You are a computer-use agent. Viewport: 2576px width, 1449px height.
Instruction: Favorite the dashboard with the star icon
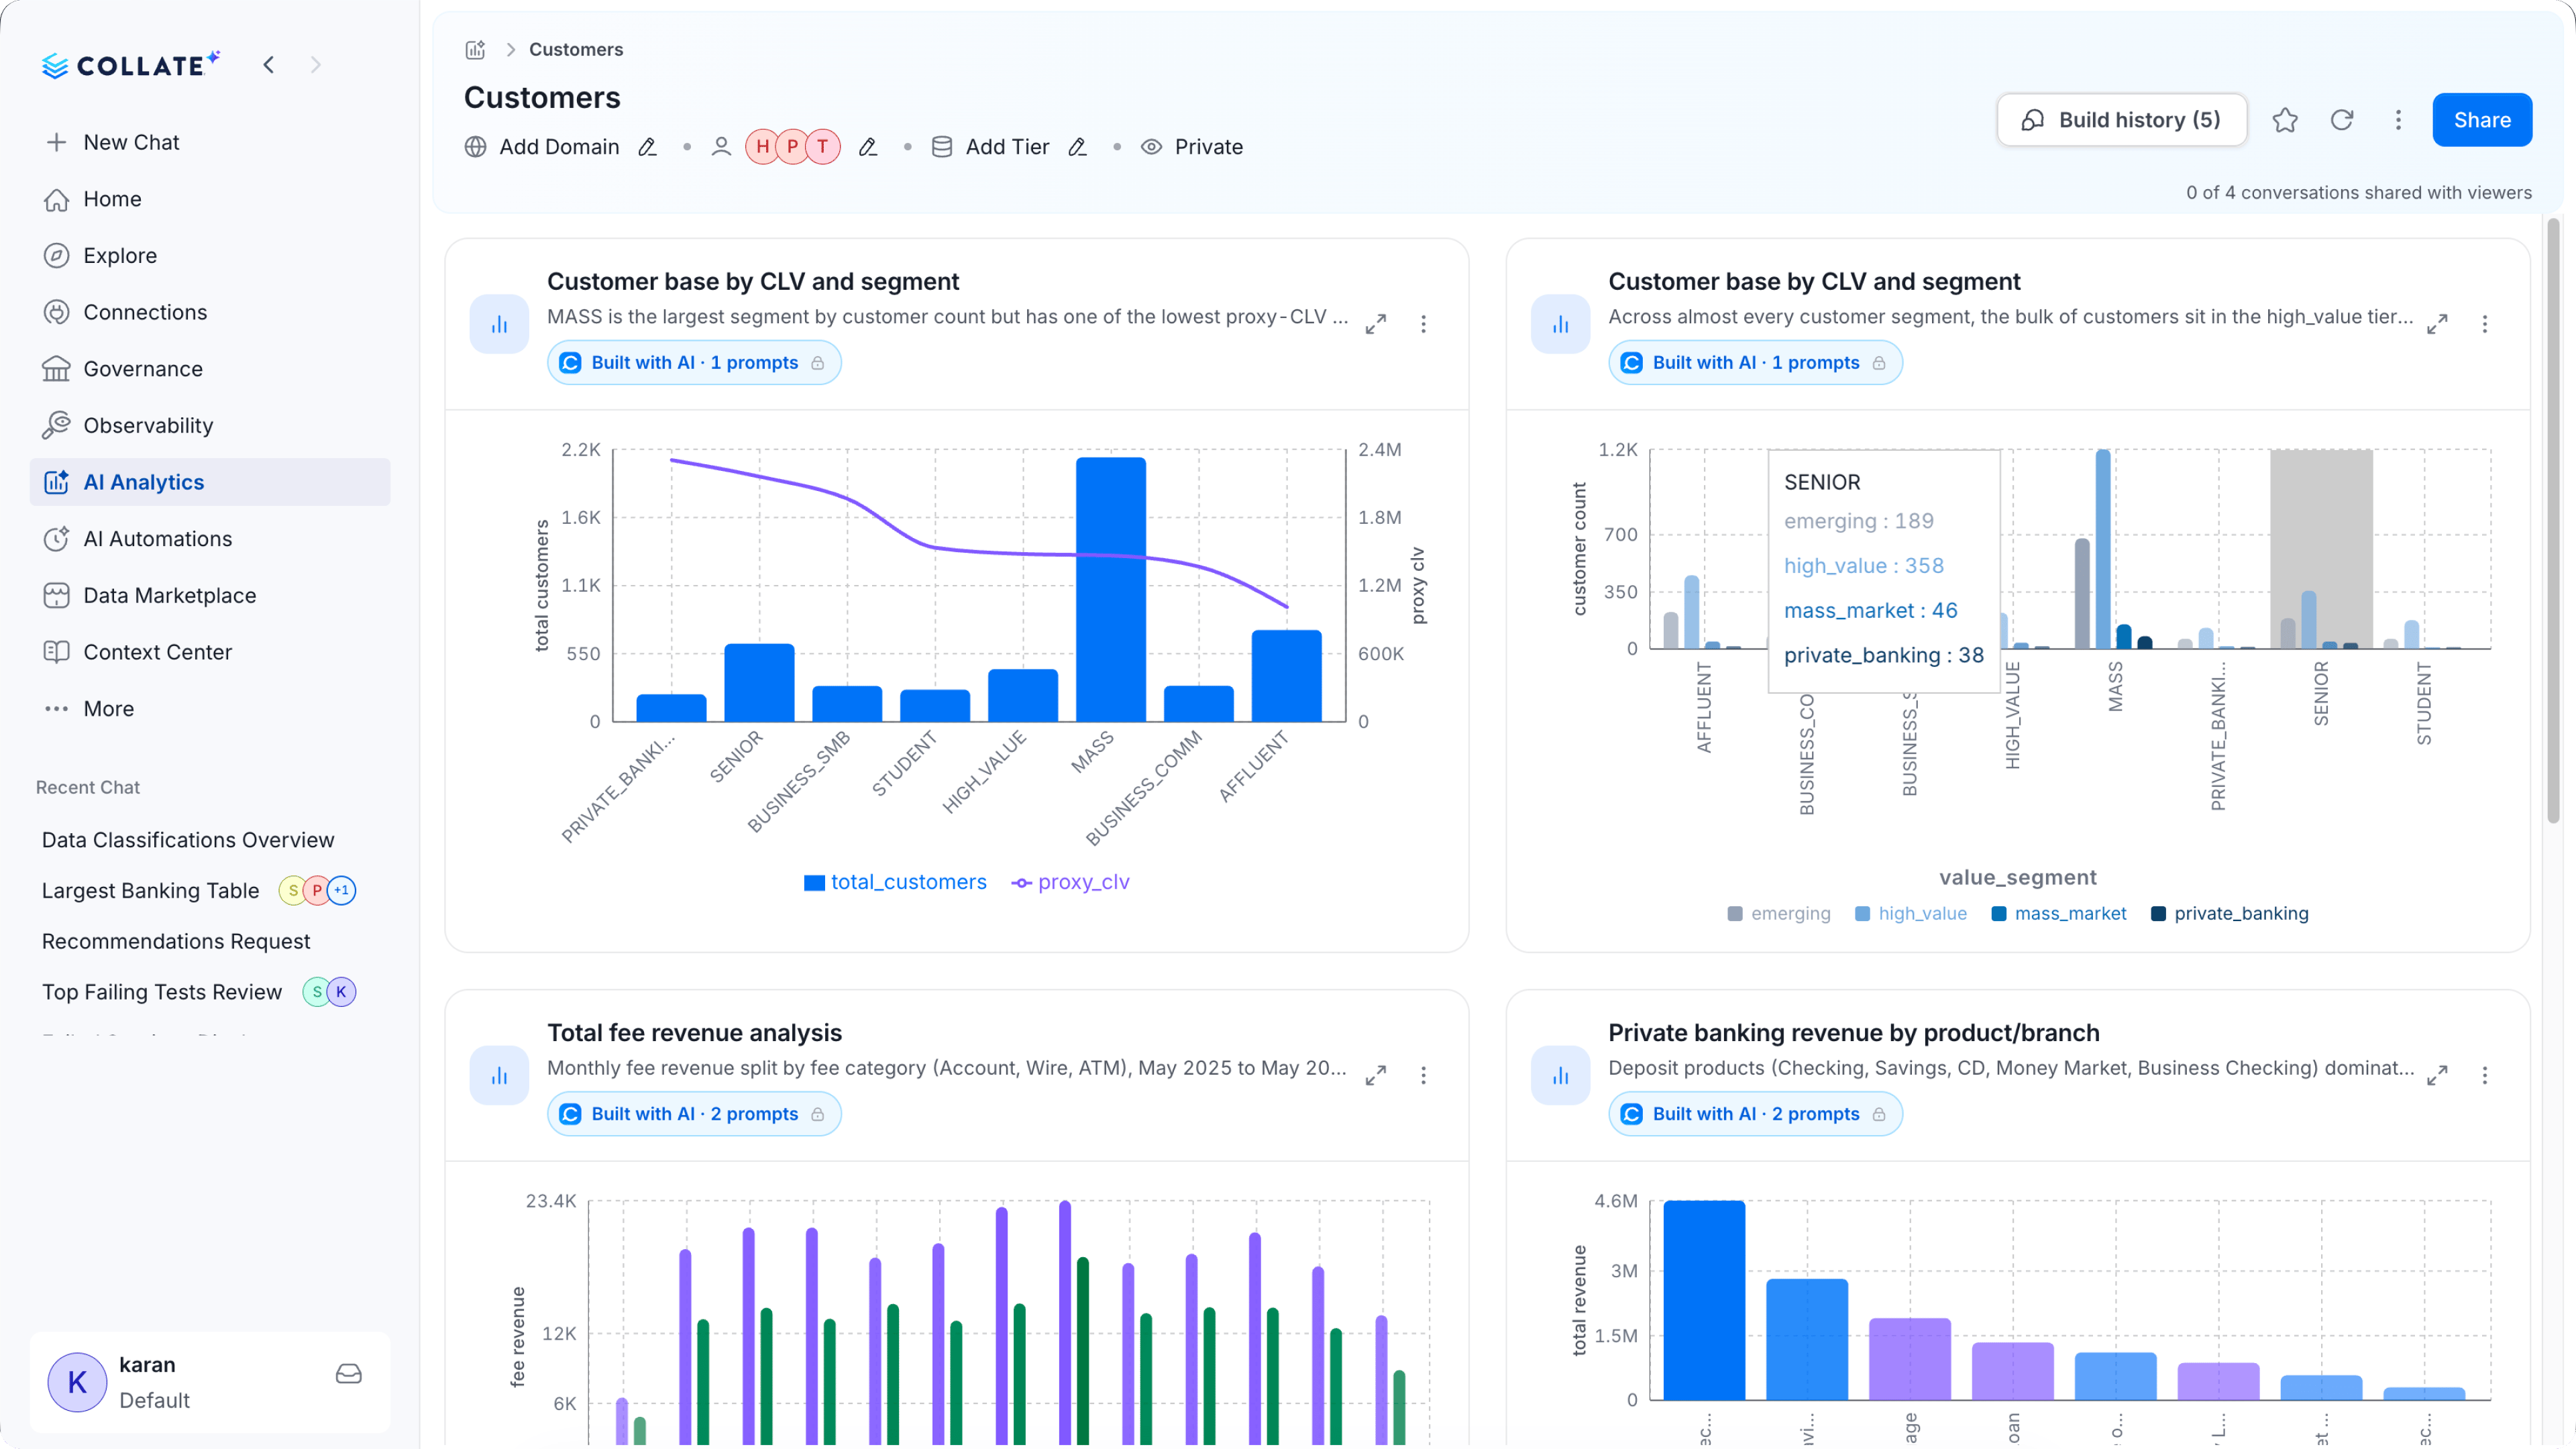(2285, 120)
